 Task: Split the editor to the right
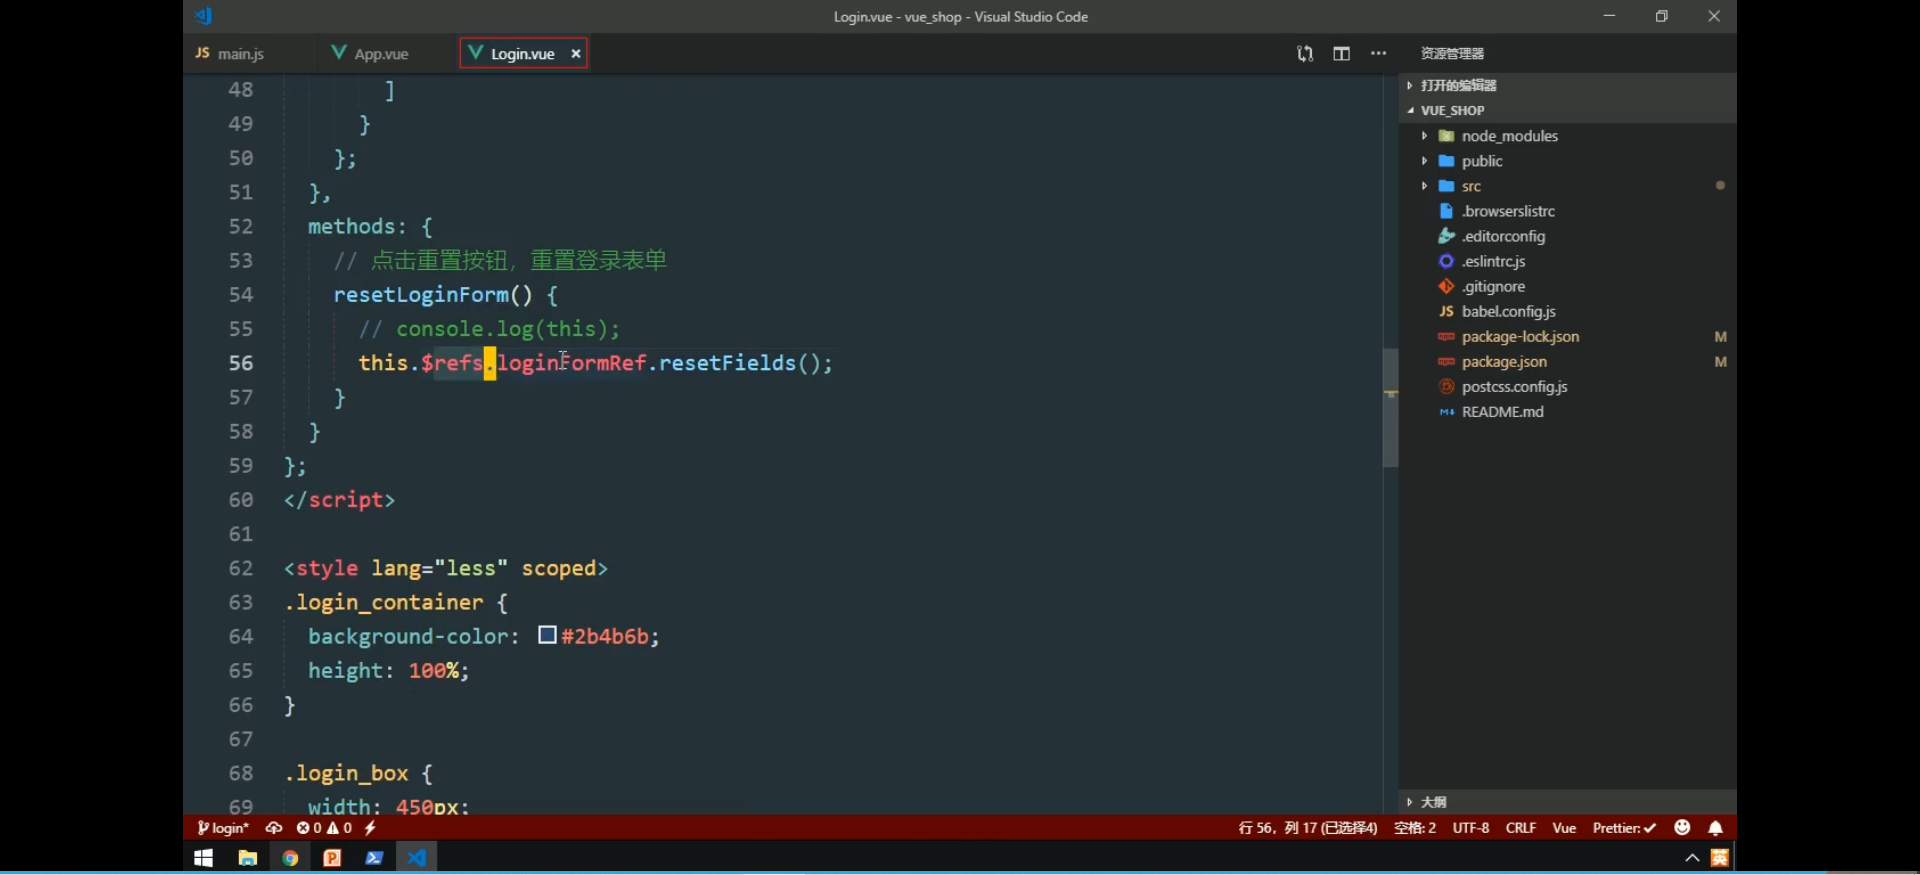(x=1342, y=54)
